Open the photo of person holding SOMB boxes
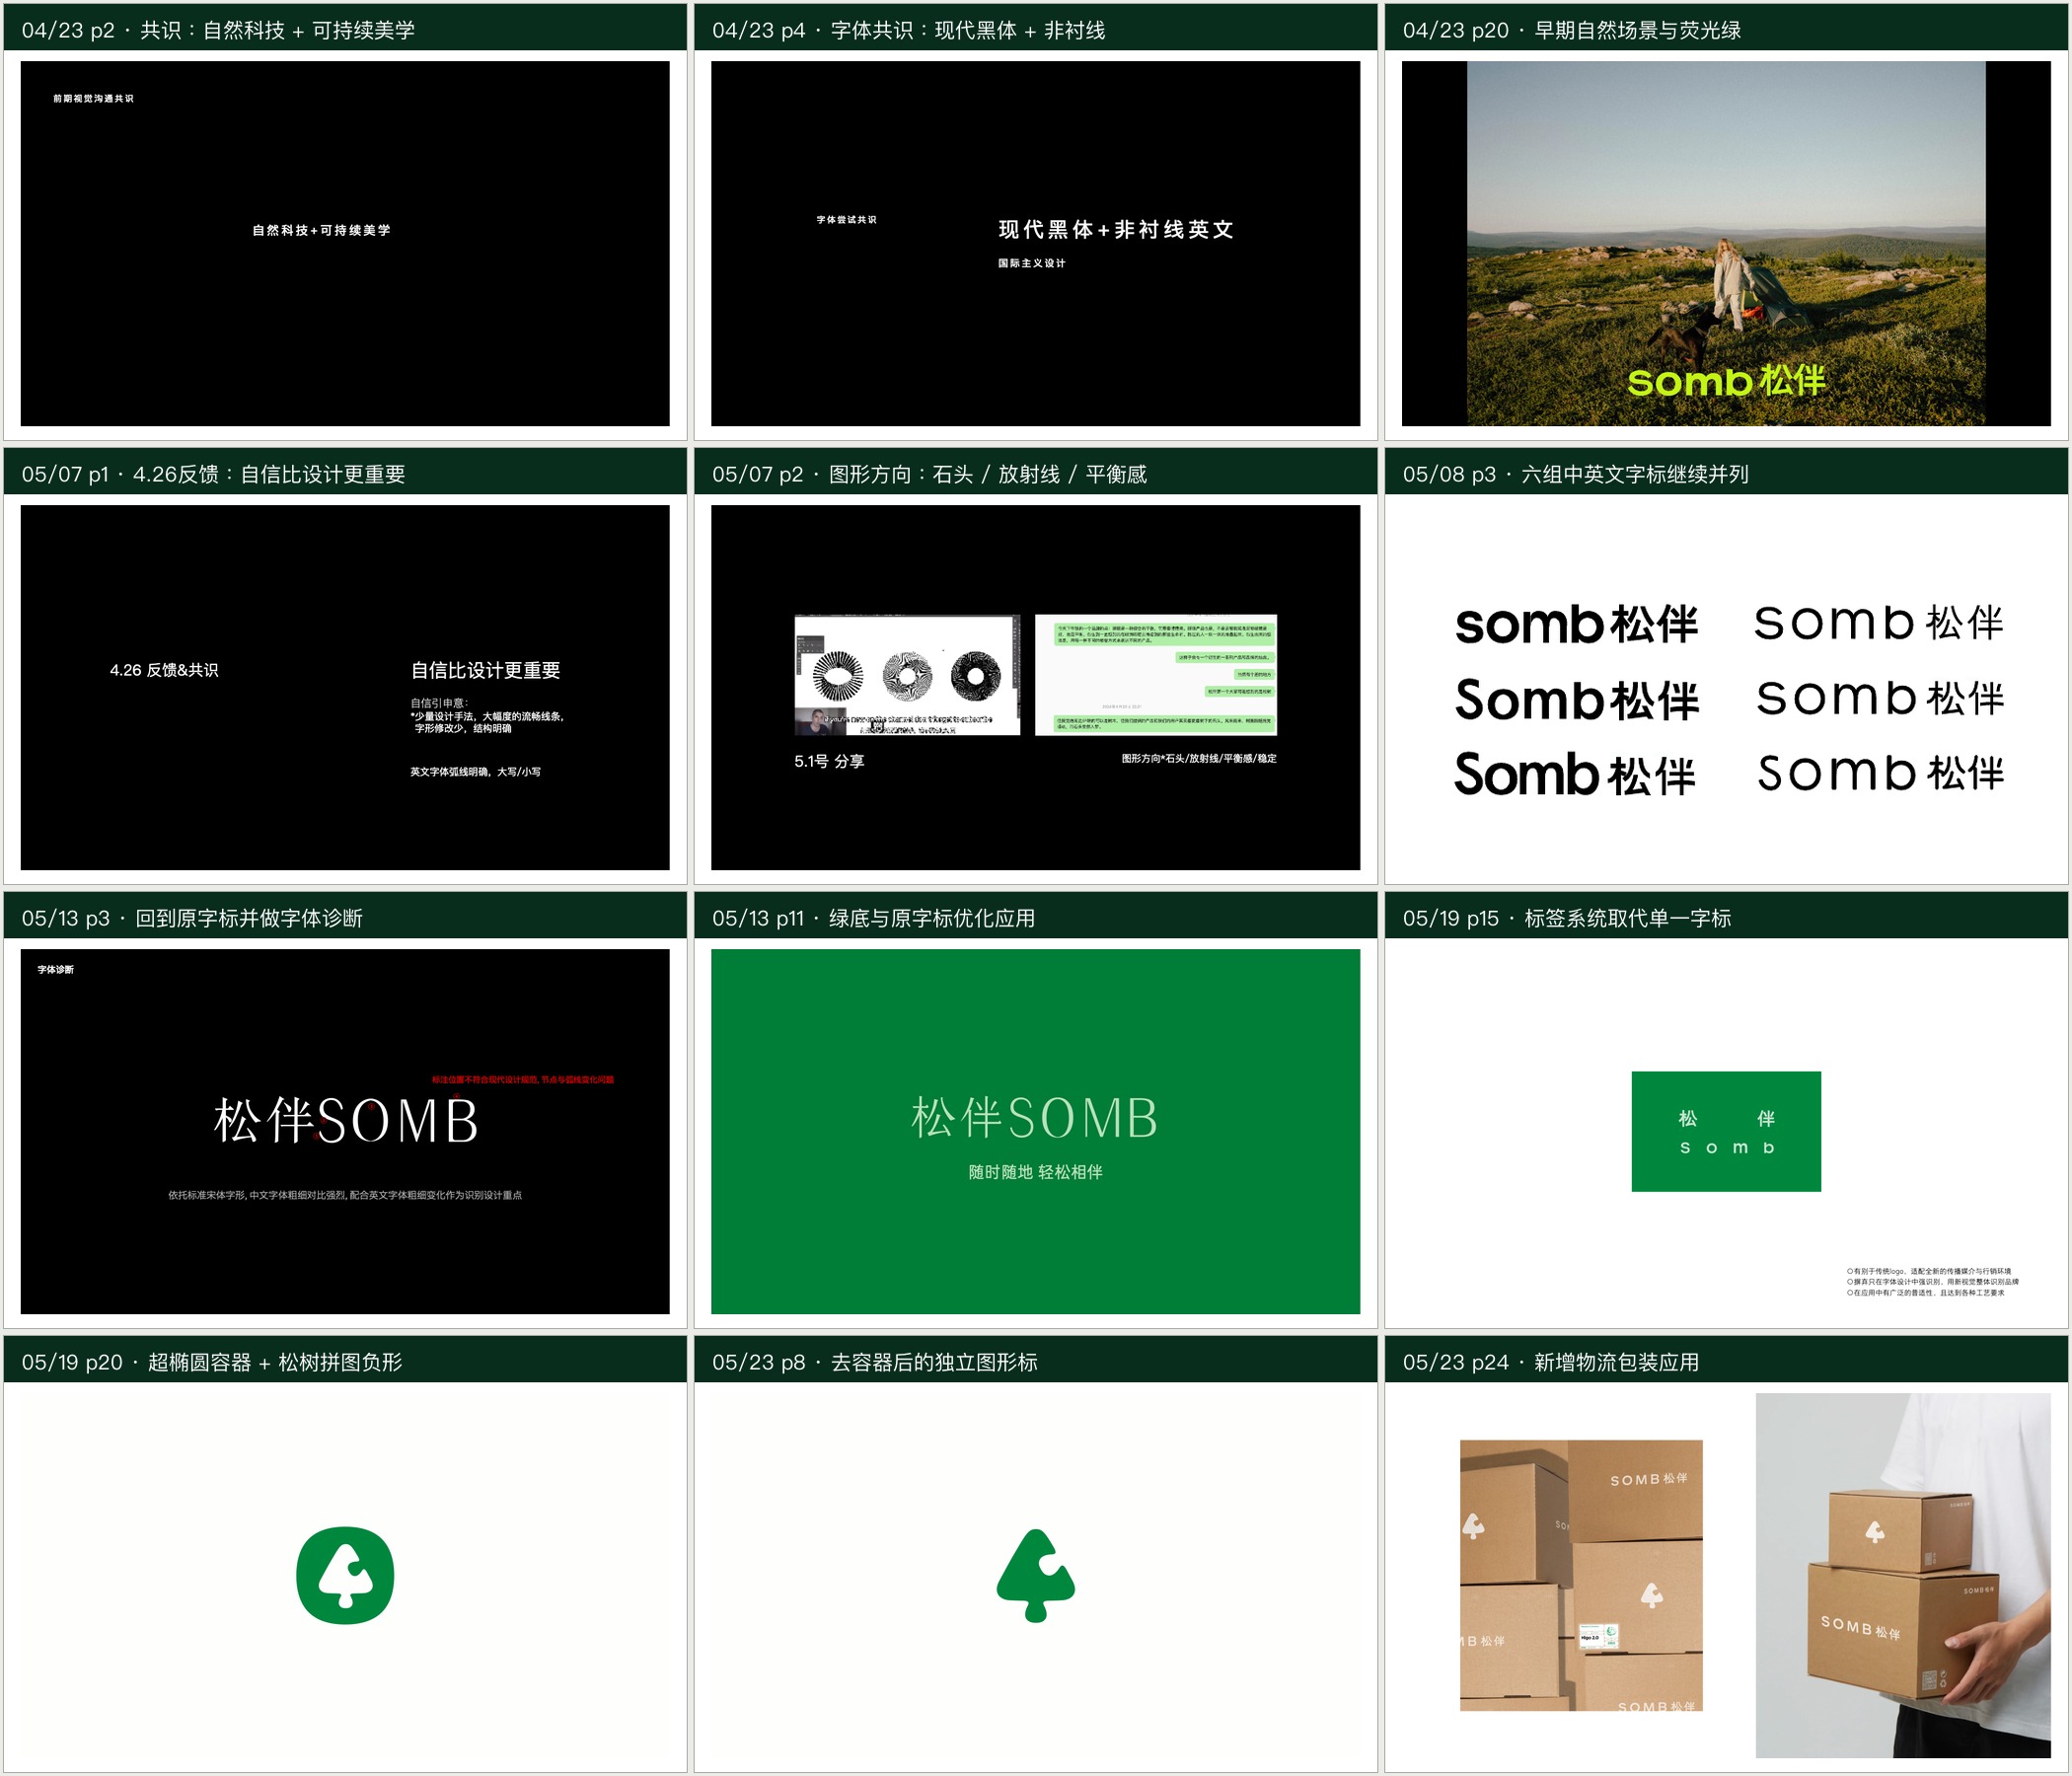Screen dimensions: 2072x1776 click(1903, 1575)
